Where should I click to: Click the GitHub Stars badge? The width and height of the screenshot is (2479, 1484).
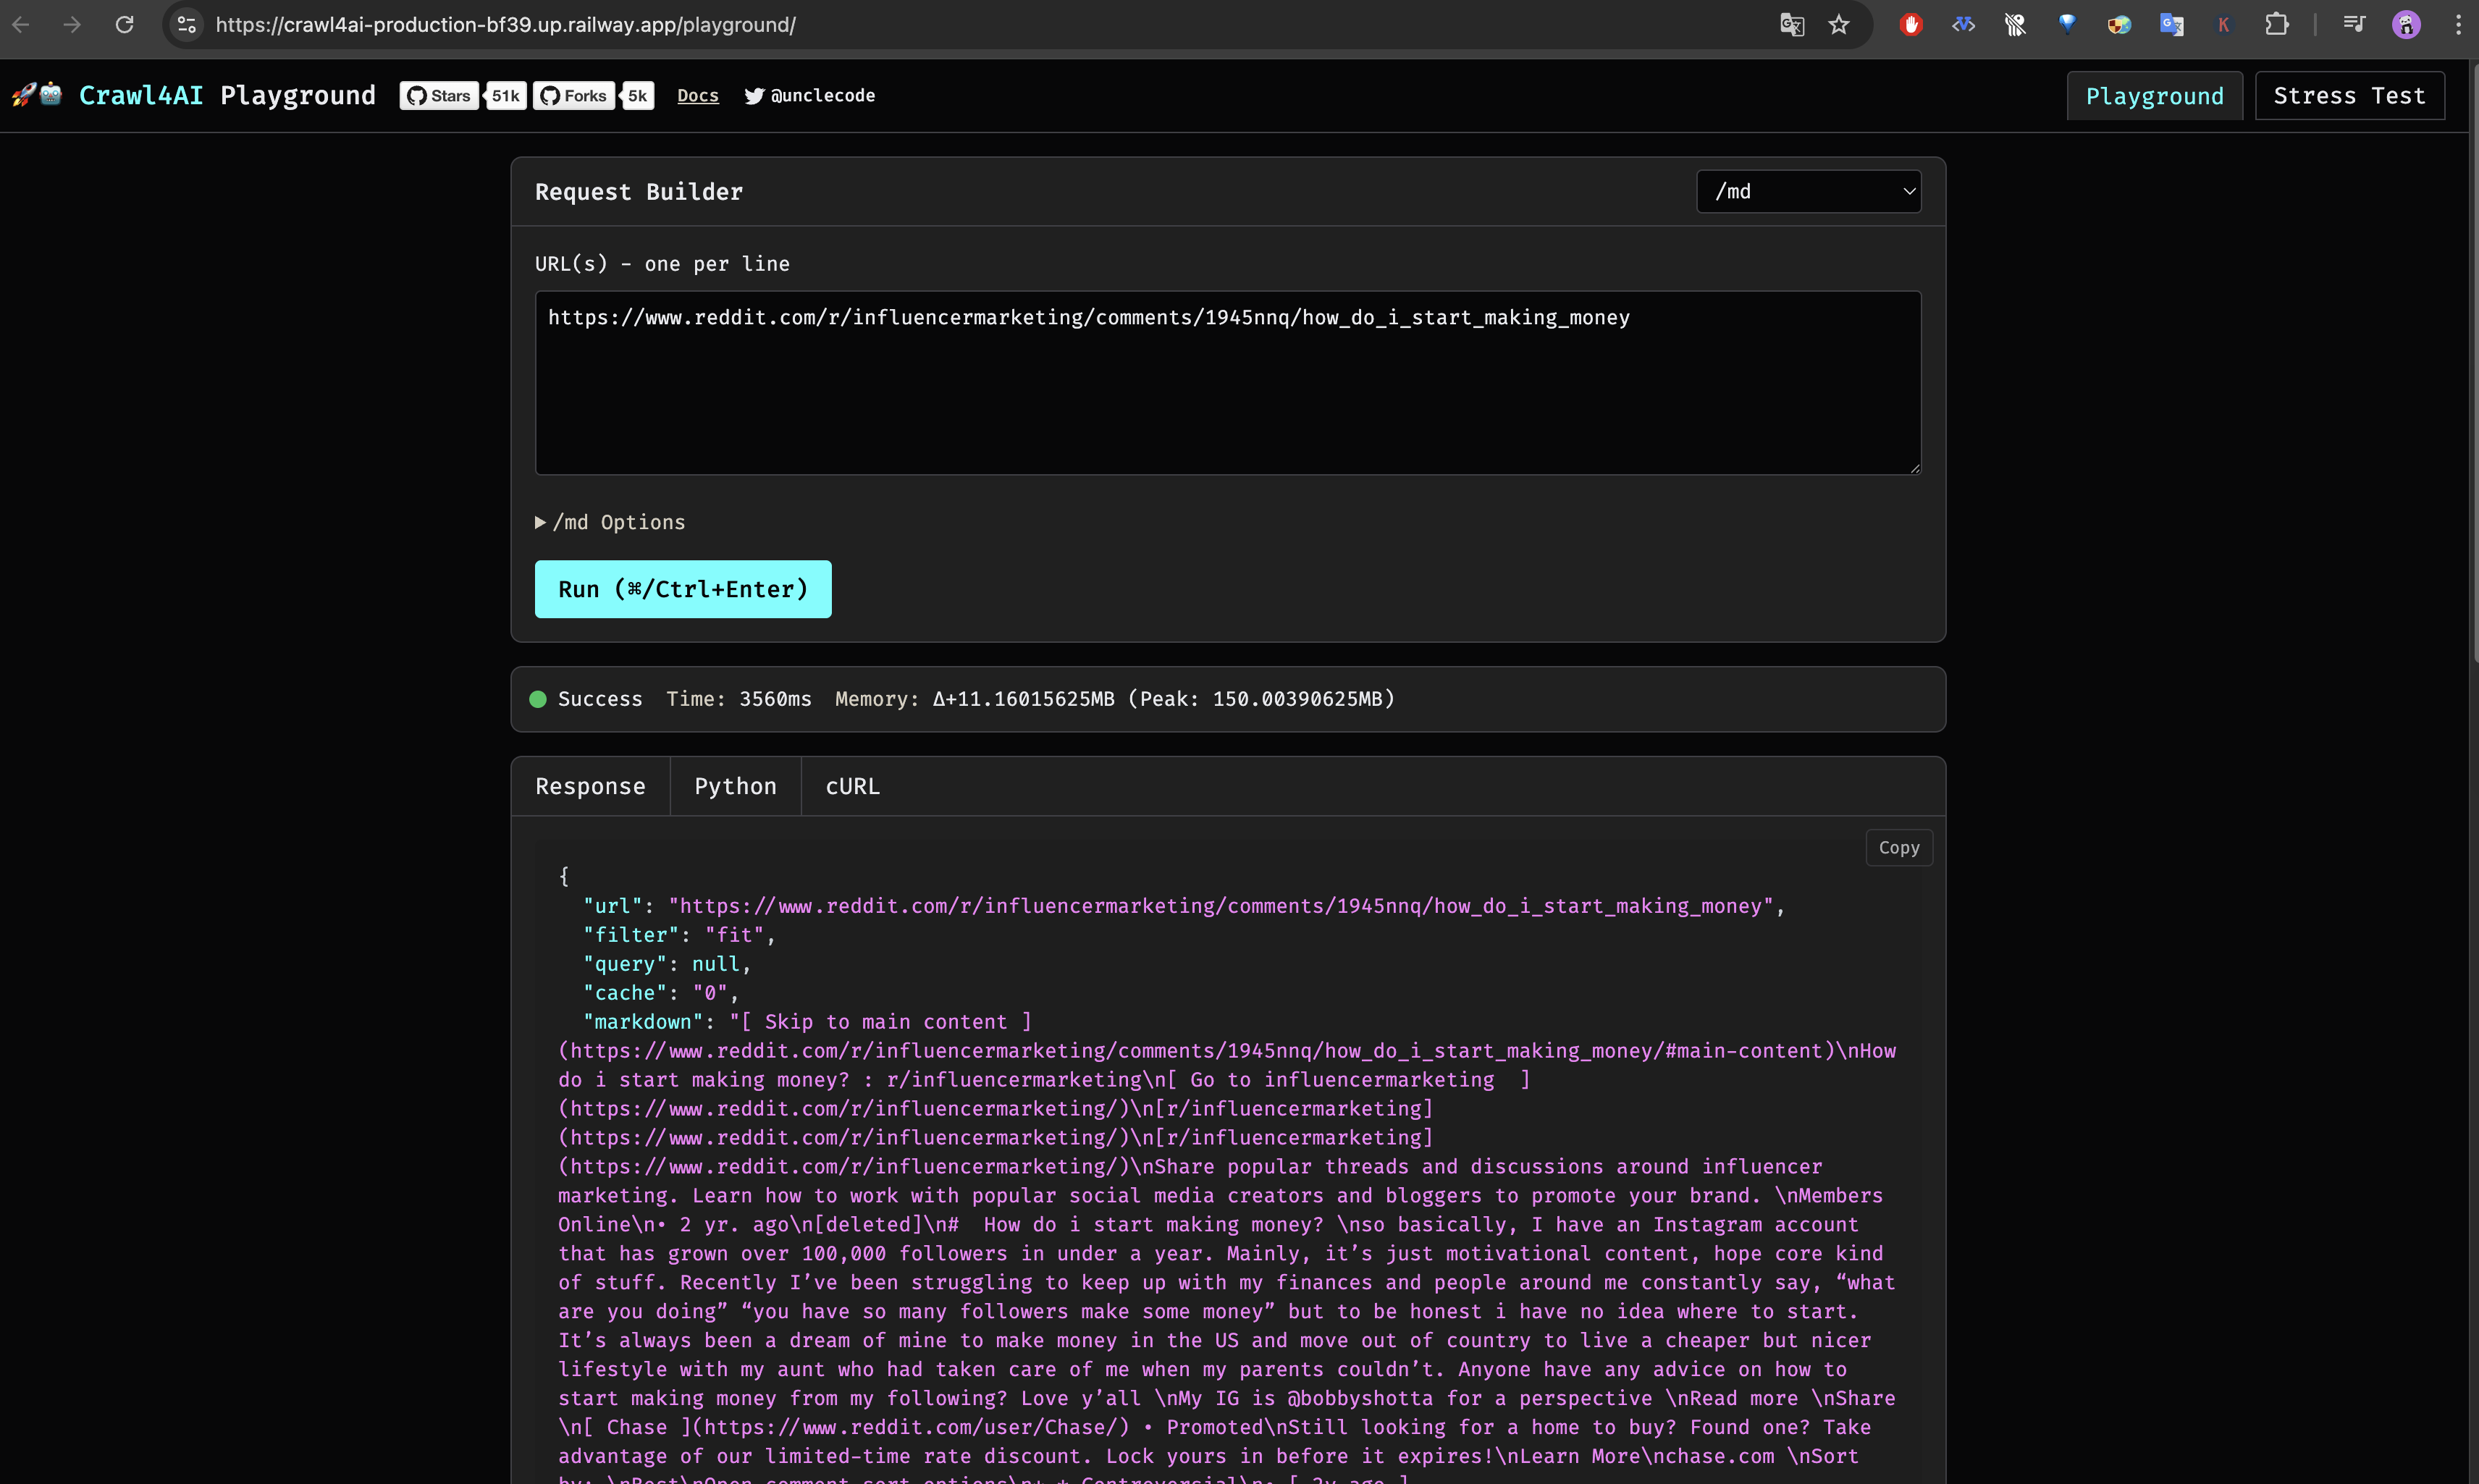[x=439, y=96]
